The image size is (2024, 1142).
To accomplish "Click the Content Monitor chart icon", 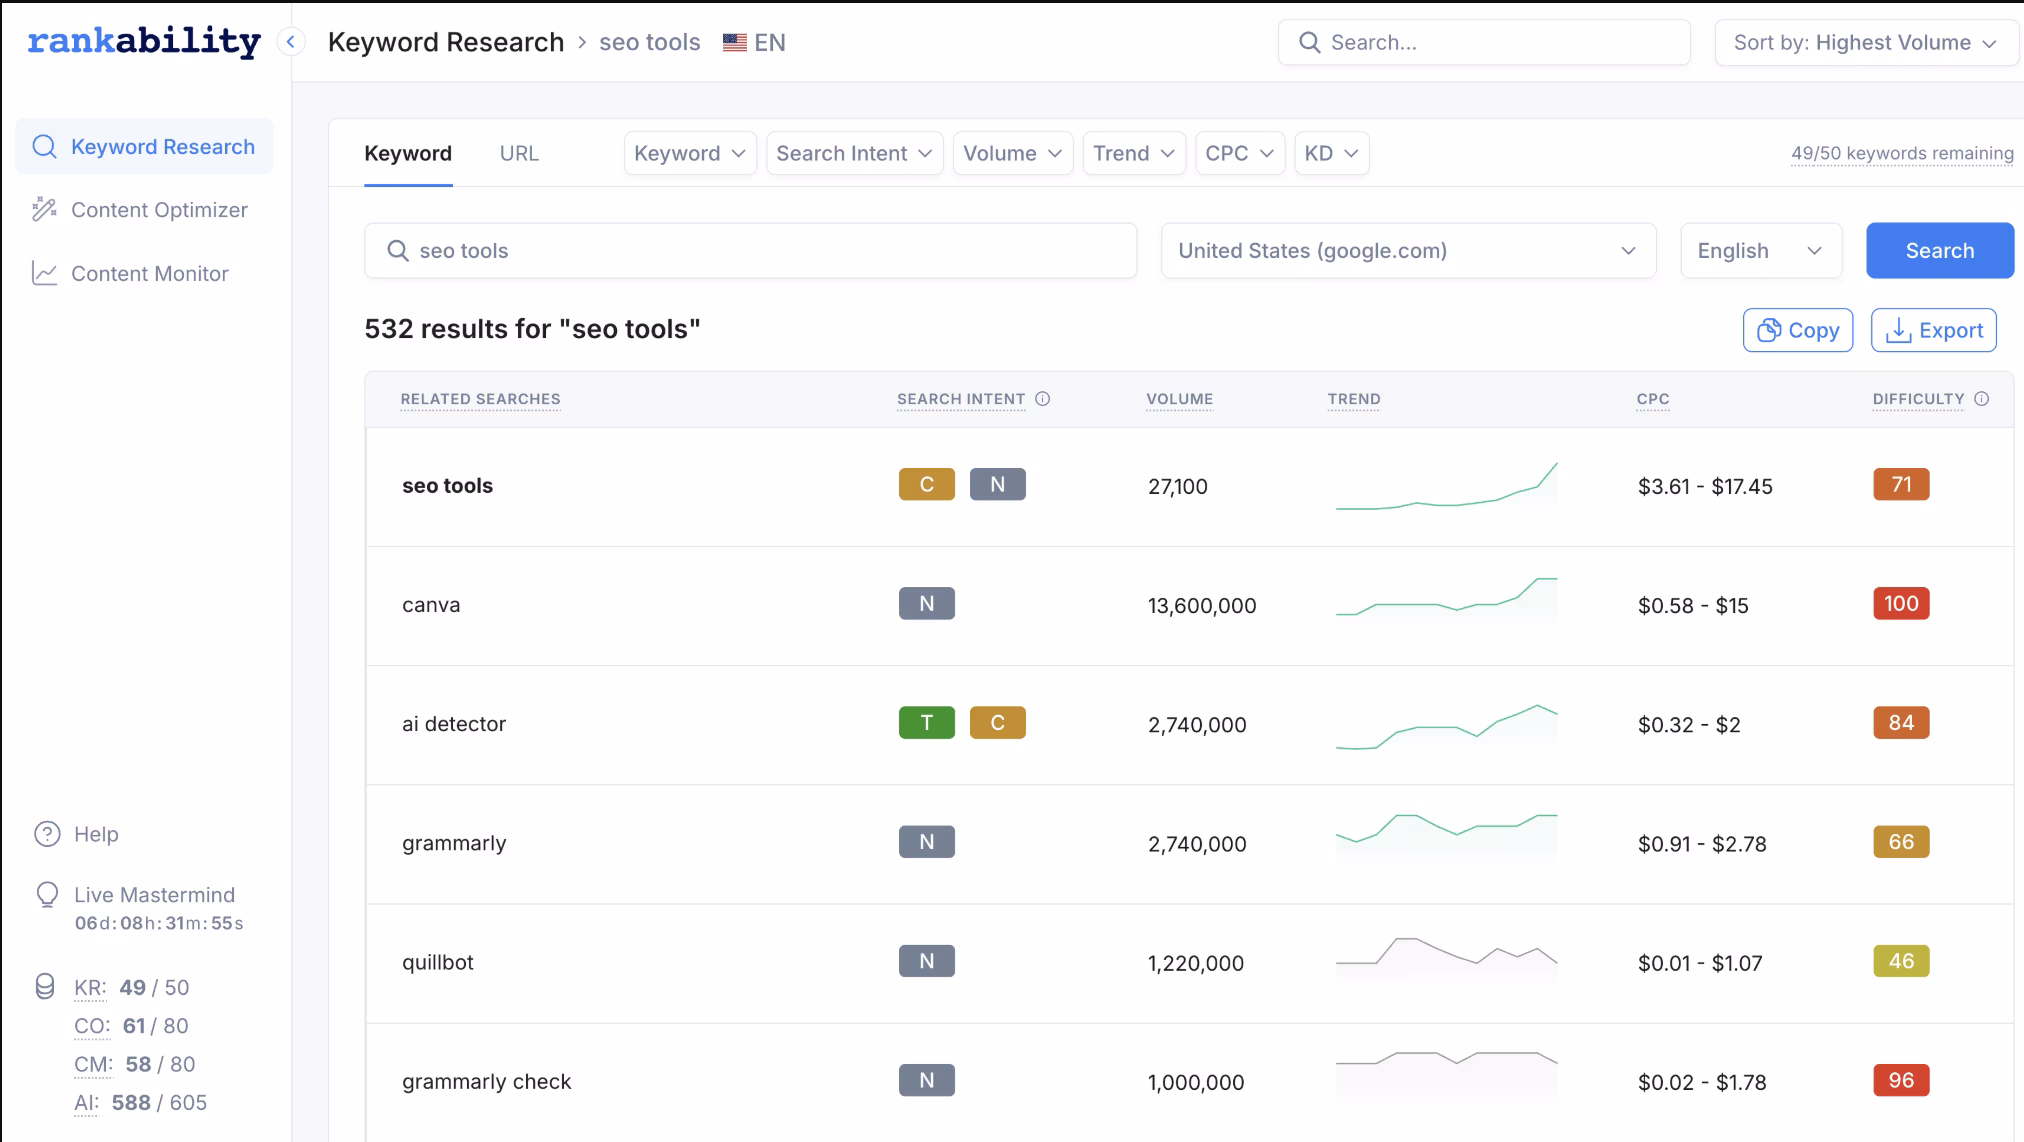I will coord(44,273).
